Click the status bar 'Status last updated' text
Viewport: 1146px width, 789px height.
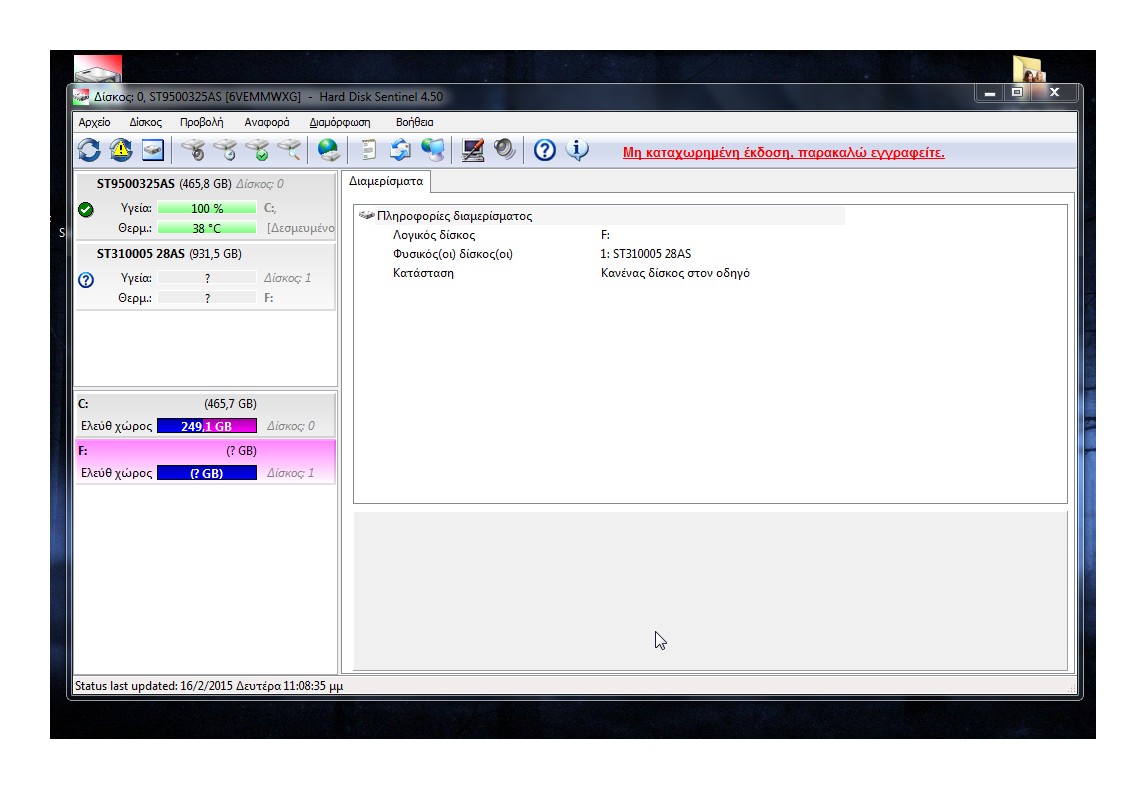pos(209,686)
